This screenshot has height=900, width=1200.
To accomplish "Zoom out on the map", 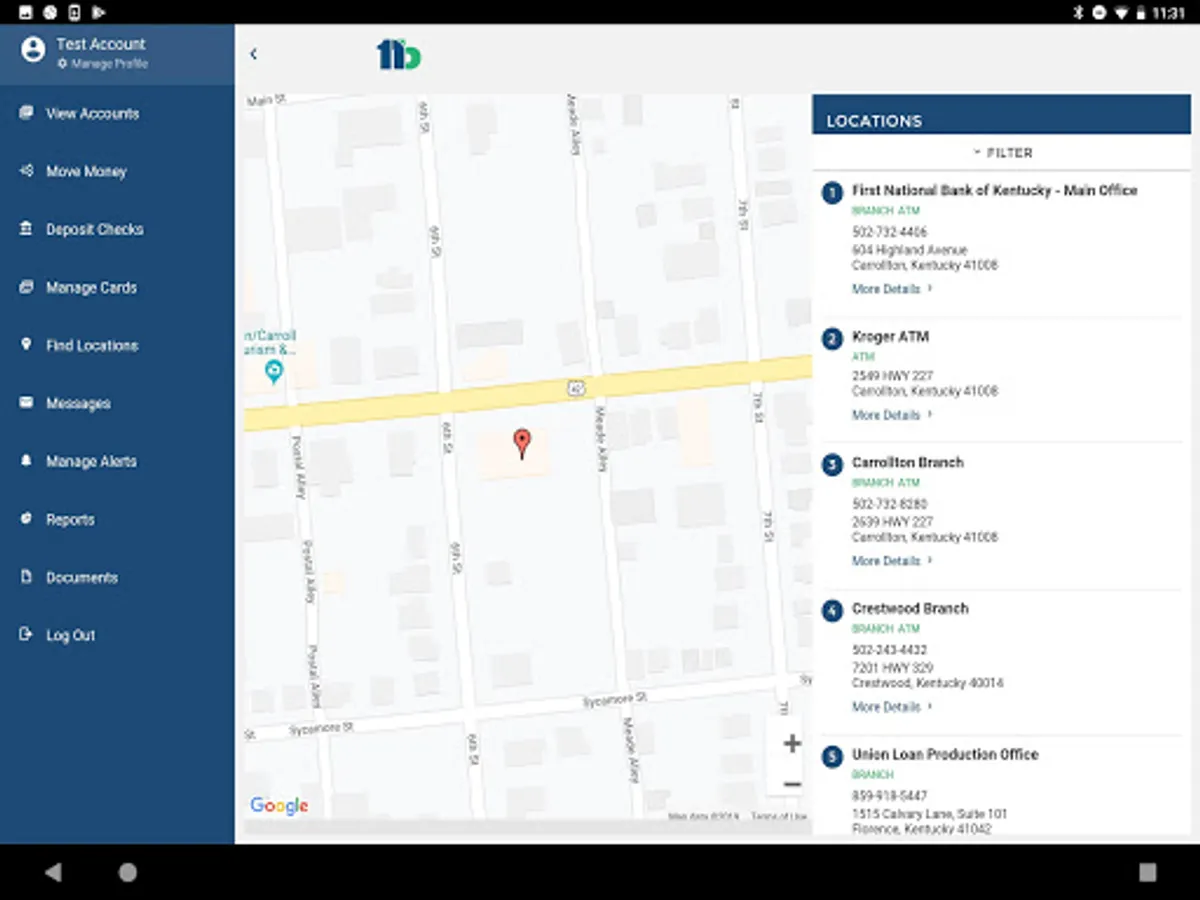I will (792, 785).
